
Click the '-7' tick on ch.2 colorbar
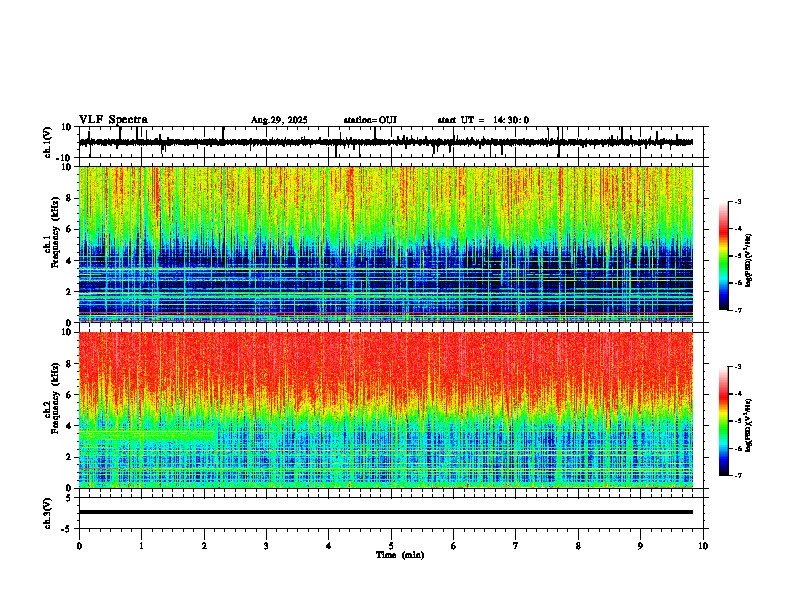pos(737,475)
